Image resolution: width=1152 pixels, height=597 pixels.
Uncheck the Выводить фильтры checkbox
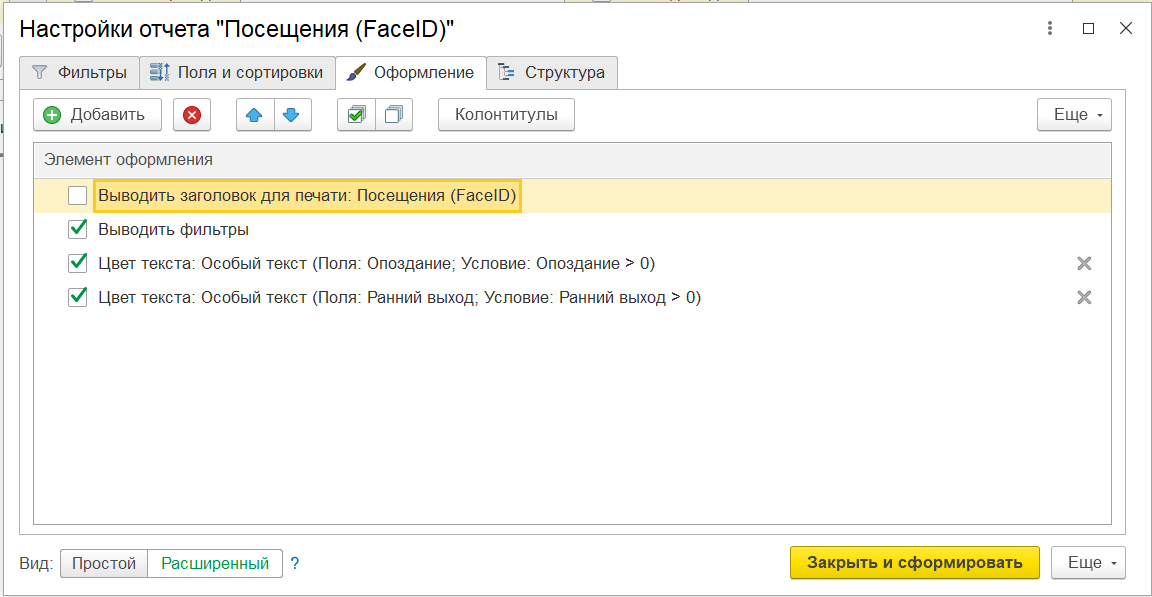[x=78, y=229]
